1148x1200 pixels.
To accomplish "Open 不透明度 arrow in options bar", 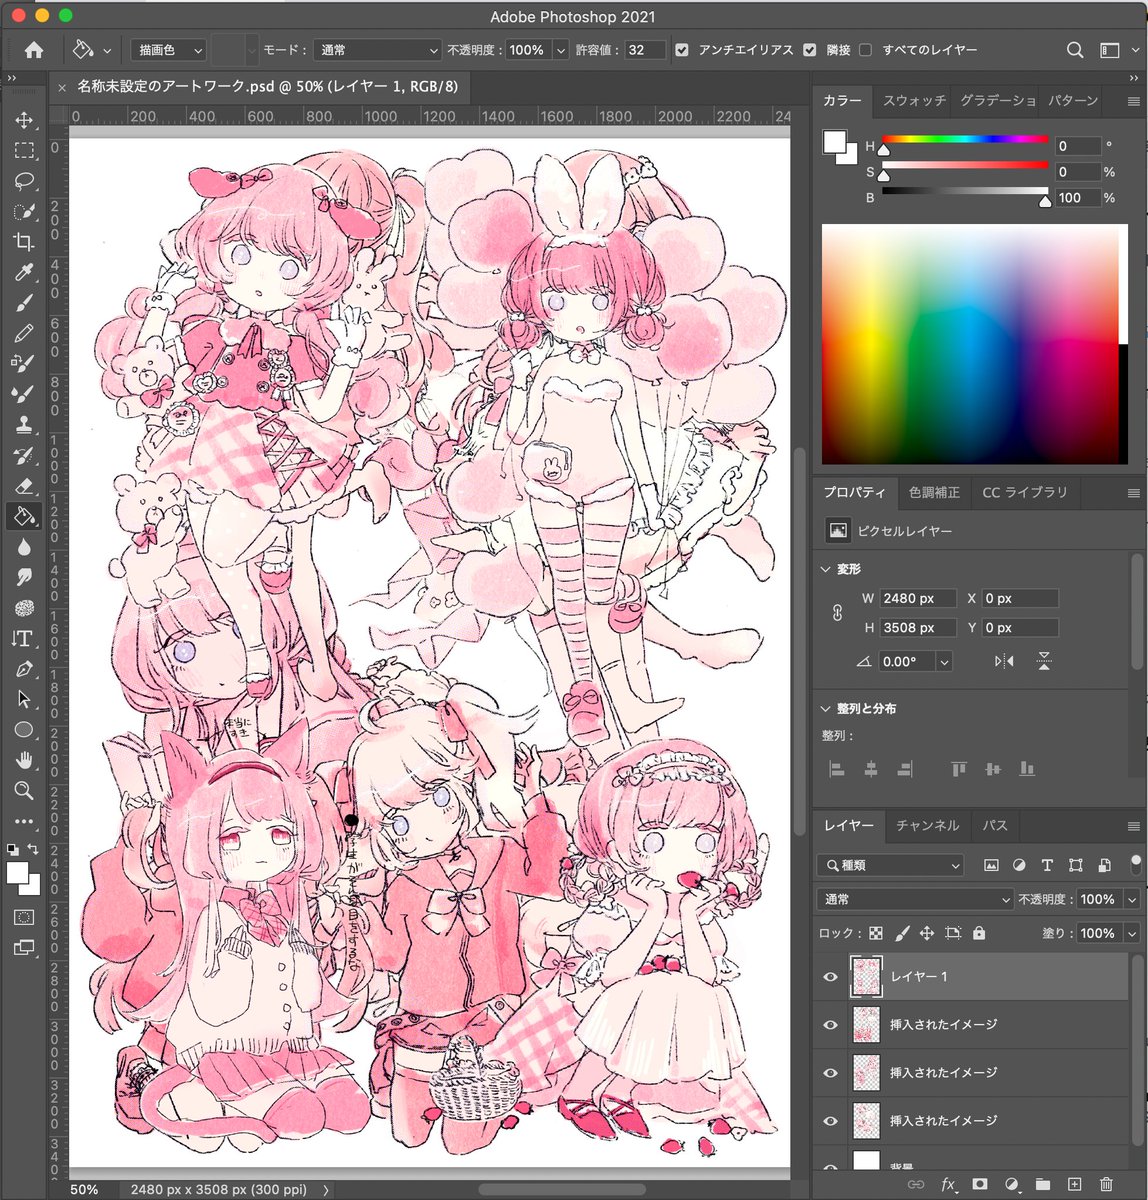I will pos(561,50).
